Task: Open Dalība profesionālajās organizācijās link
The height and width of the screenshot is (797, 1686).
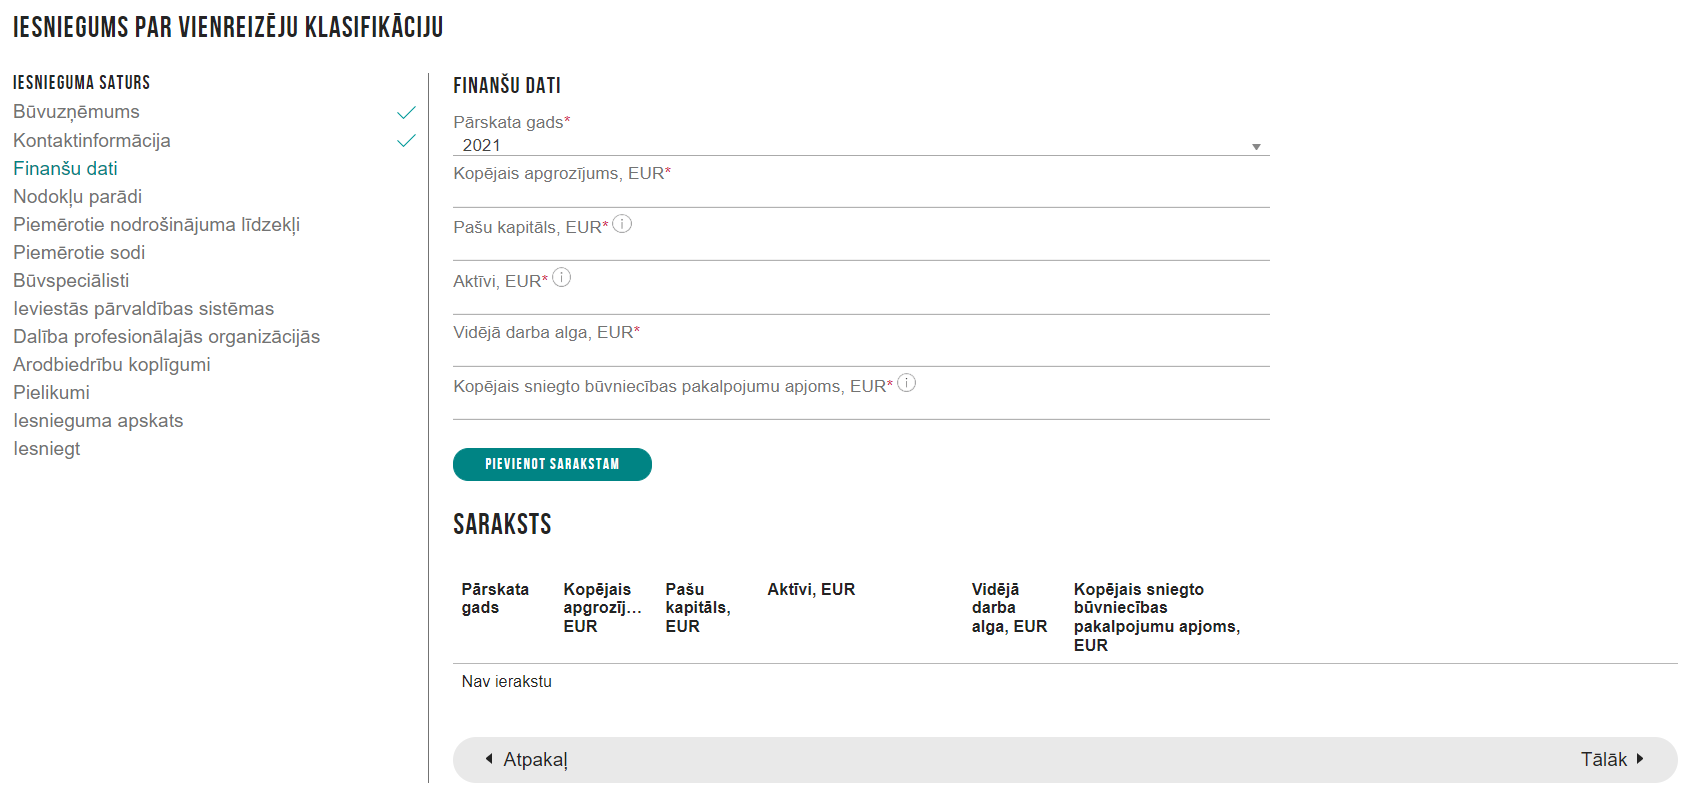Action: pyautogui.click(x=166, y=337)
